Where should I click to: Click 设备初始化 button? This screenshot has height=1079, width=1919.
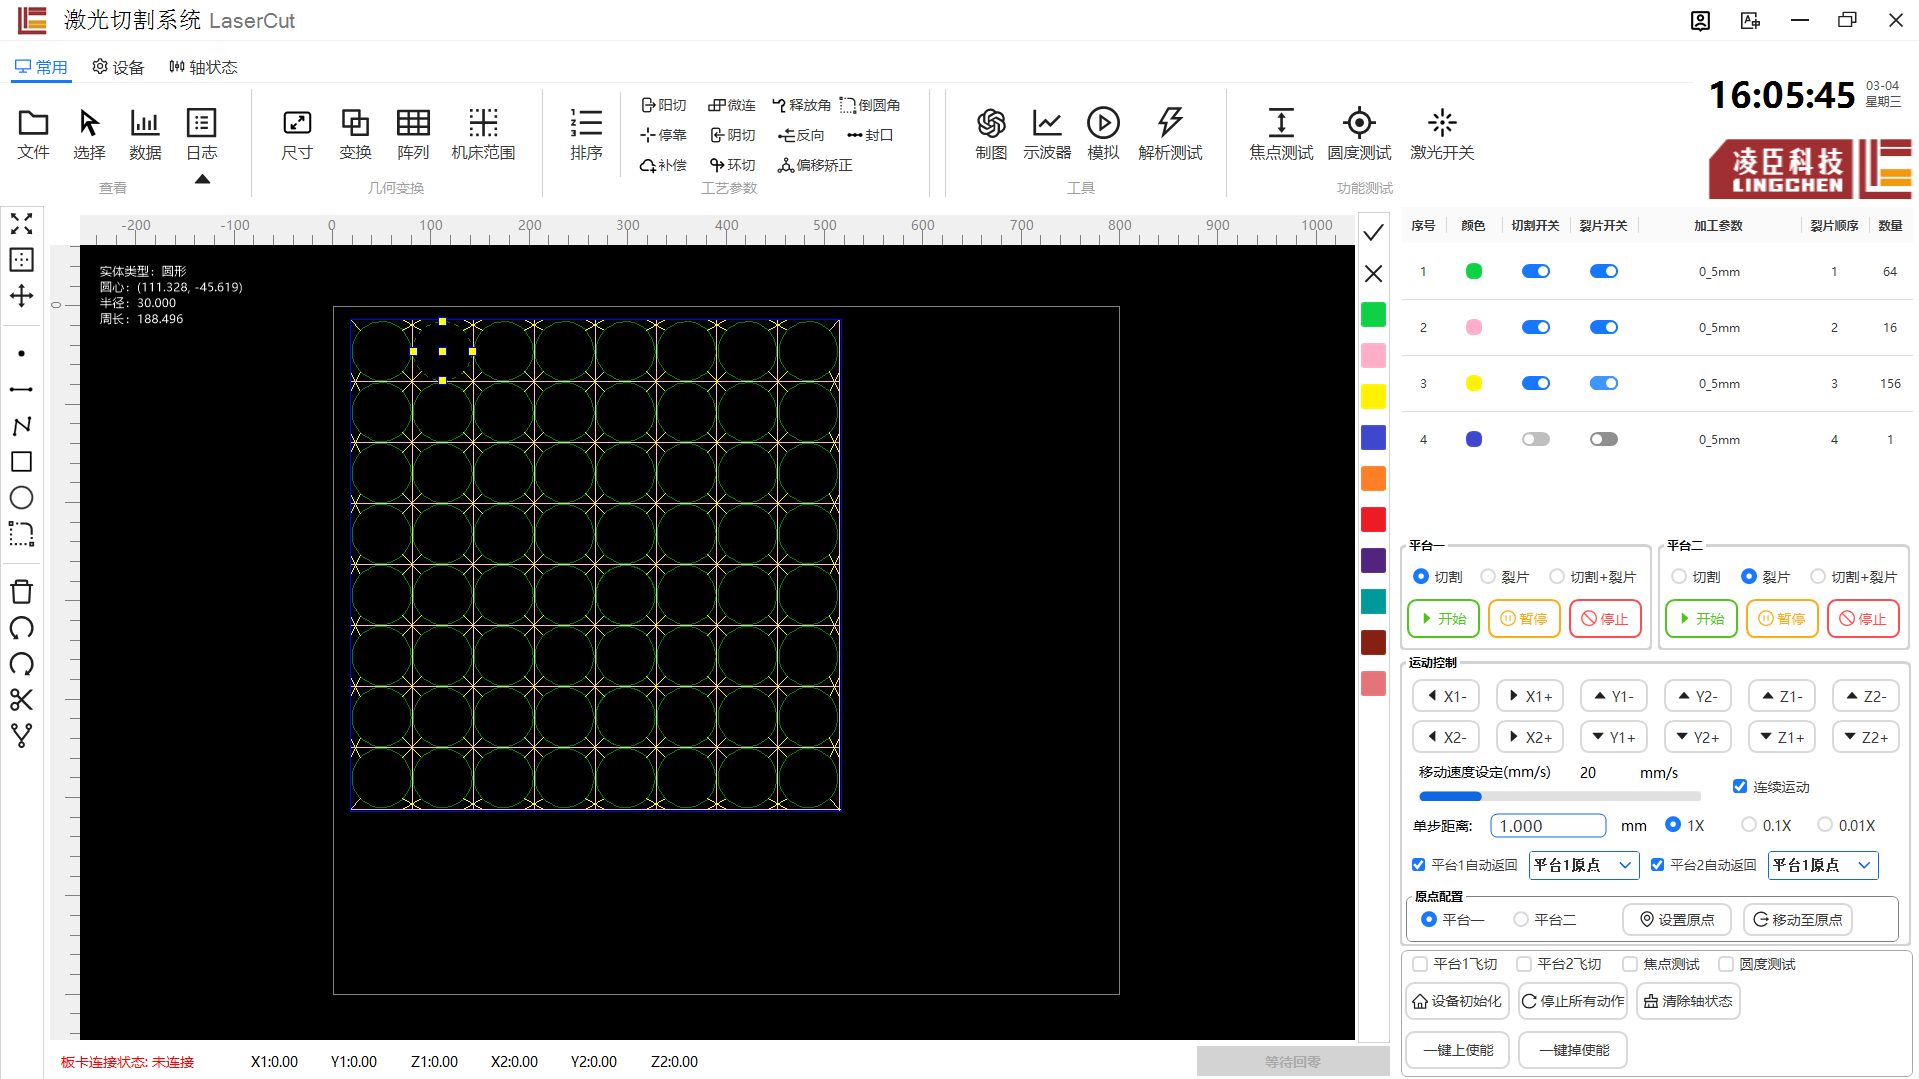(1457, 1001)
